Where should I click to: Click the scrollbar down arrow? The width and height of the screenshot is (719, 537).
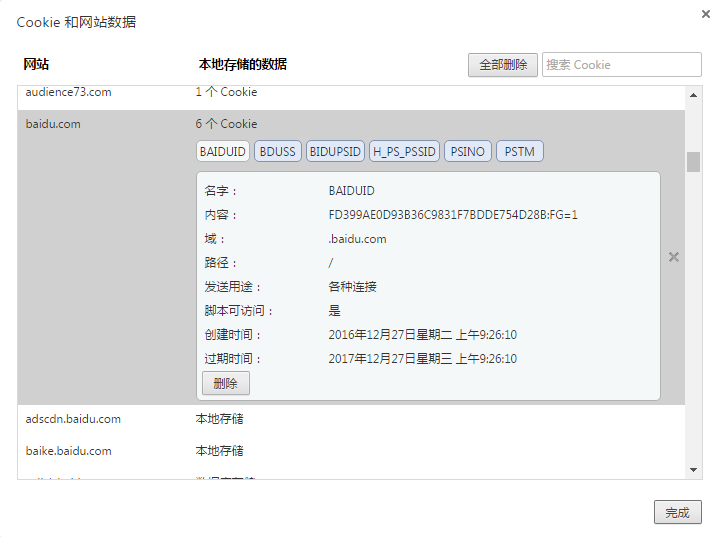pyautogui.click(x=693, y=470)
